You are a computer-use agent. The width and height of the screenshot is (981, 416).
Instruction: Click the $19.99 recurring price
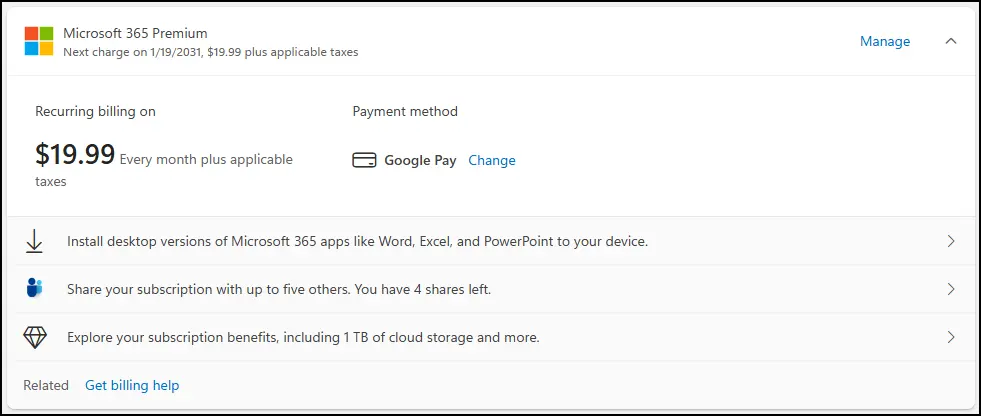[x=75, y=155]
